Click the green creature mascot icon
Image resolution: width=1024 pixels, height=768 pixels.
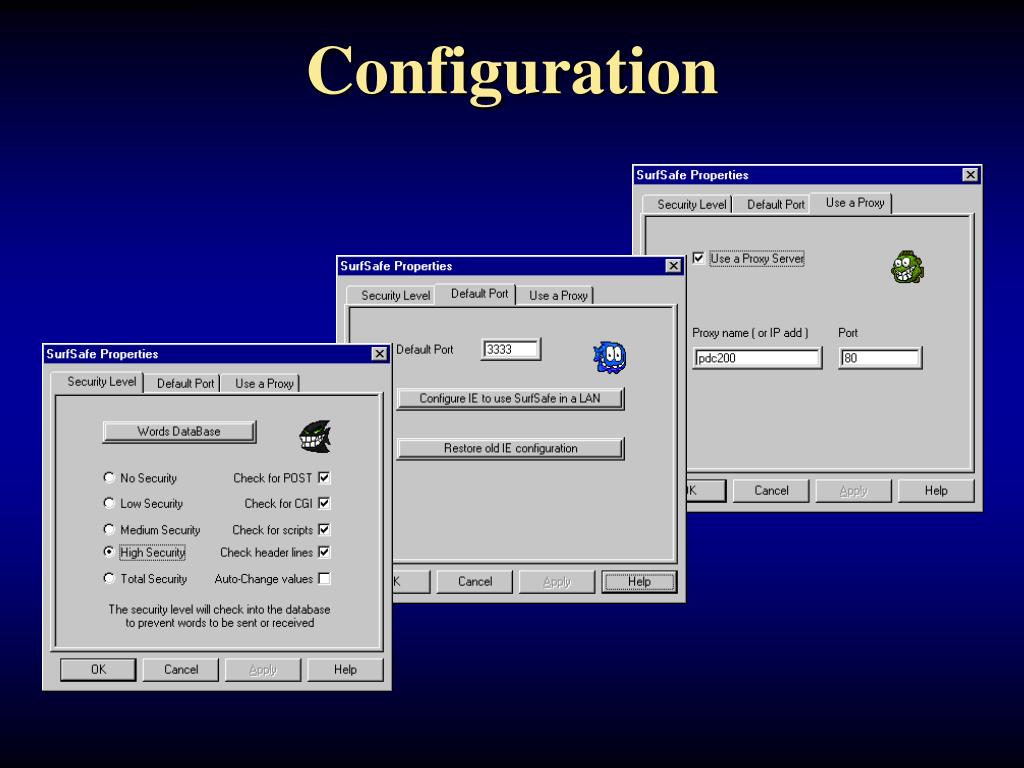(908, 267)
